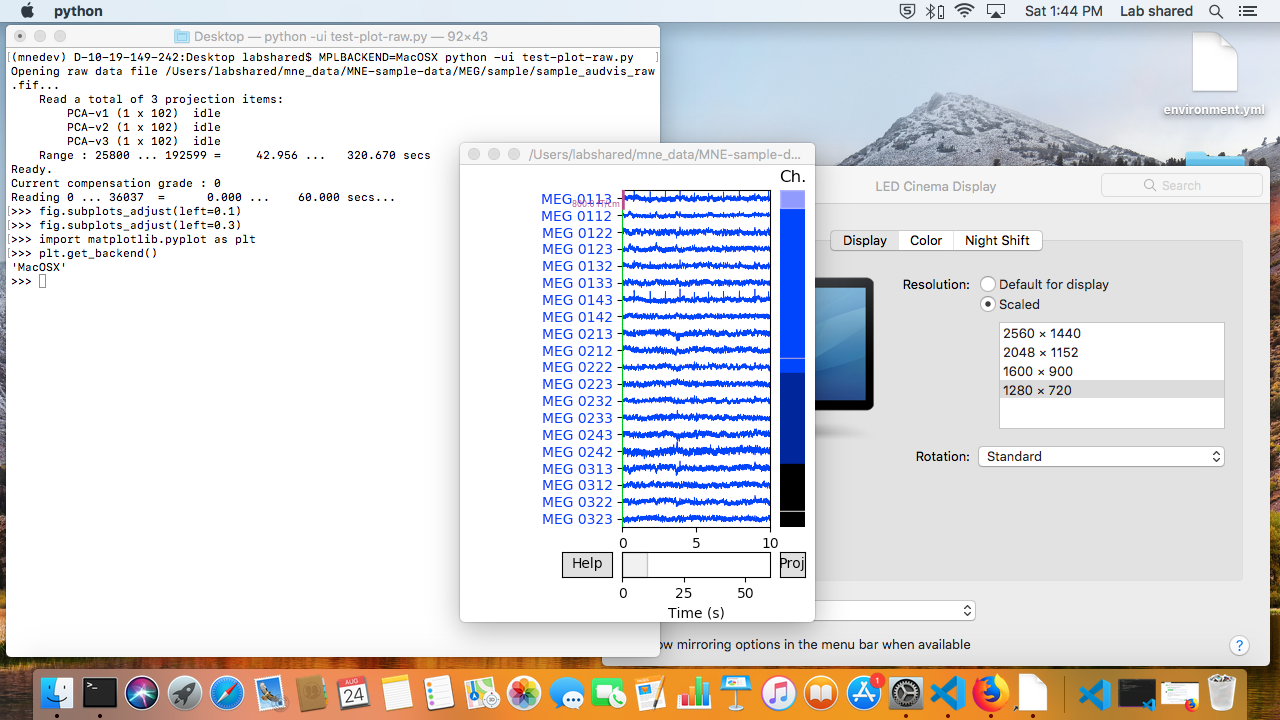Open Numbers bar chart icon

click(x=693, y=693)
